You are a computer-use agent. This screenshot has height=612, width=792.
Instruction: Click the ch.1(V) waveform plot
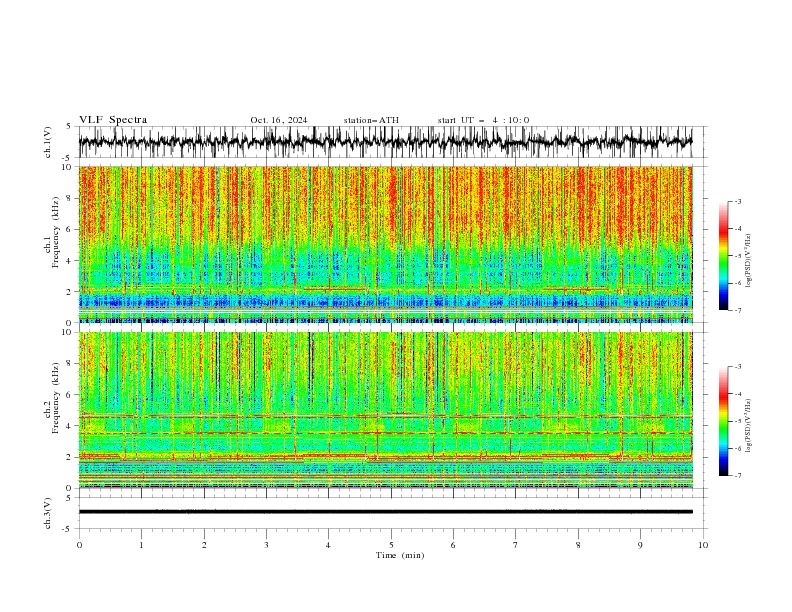coord(391,142)
